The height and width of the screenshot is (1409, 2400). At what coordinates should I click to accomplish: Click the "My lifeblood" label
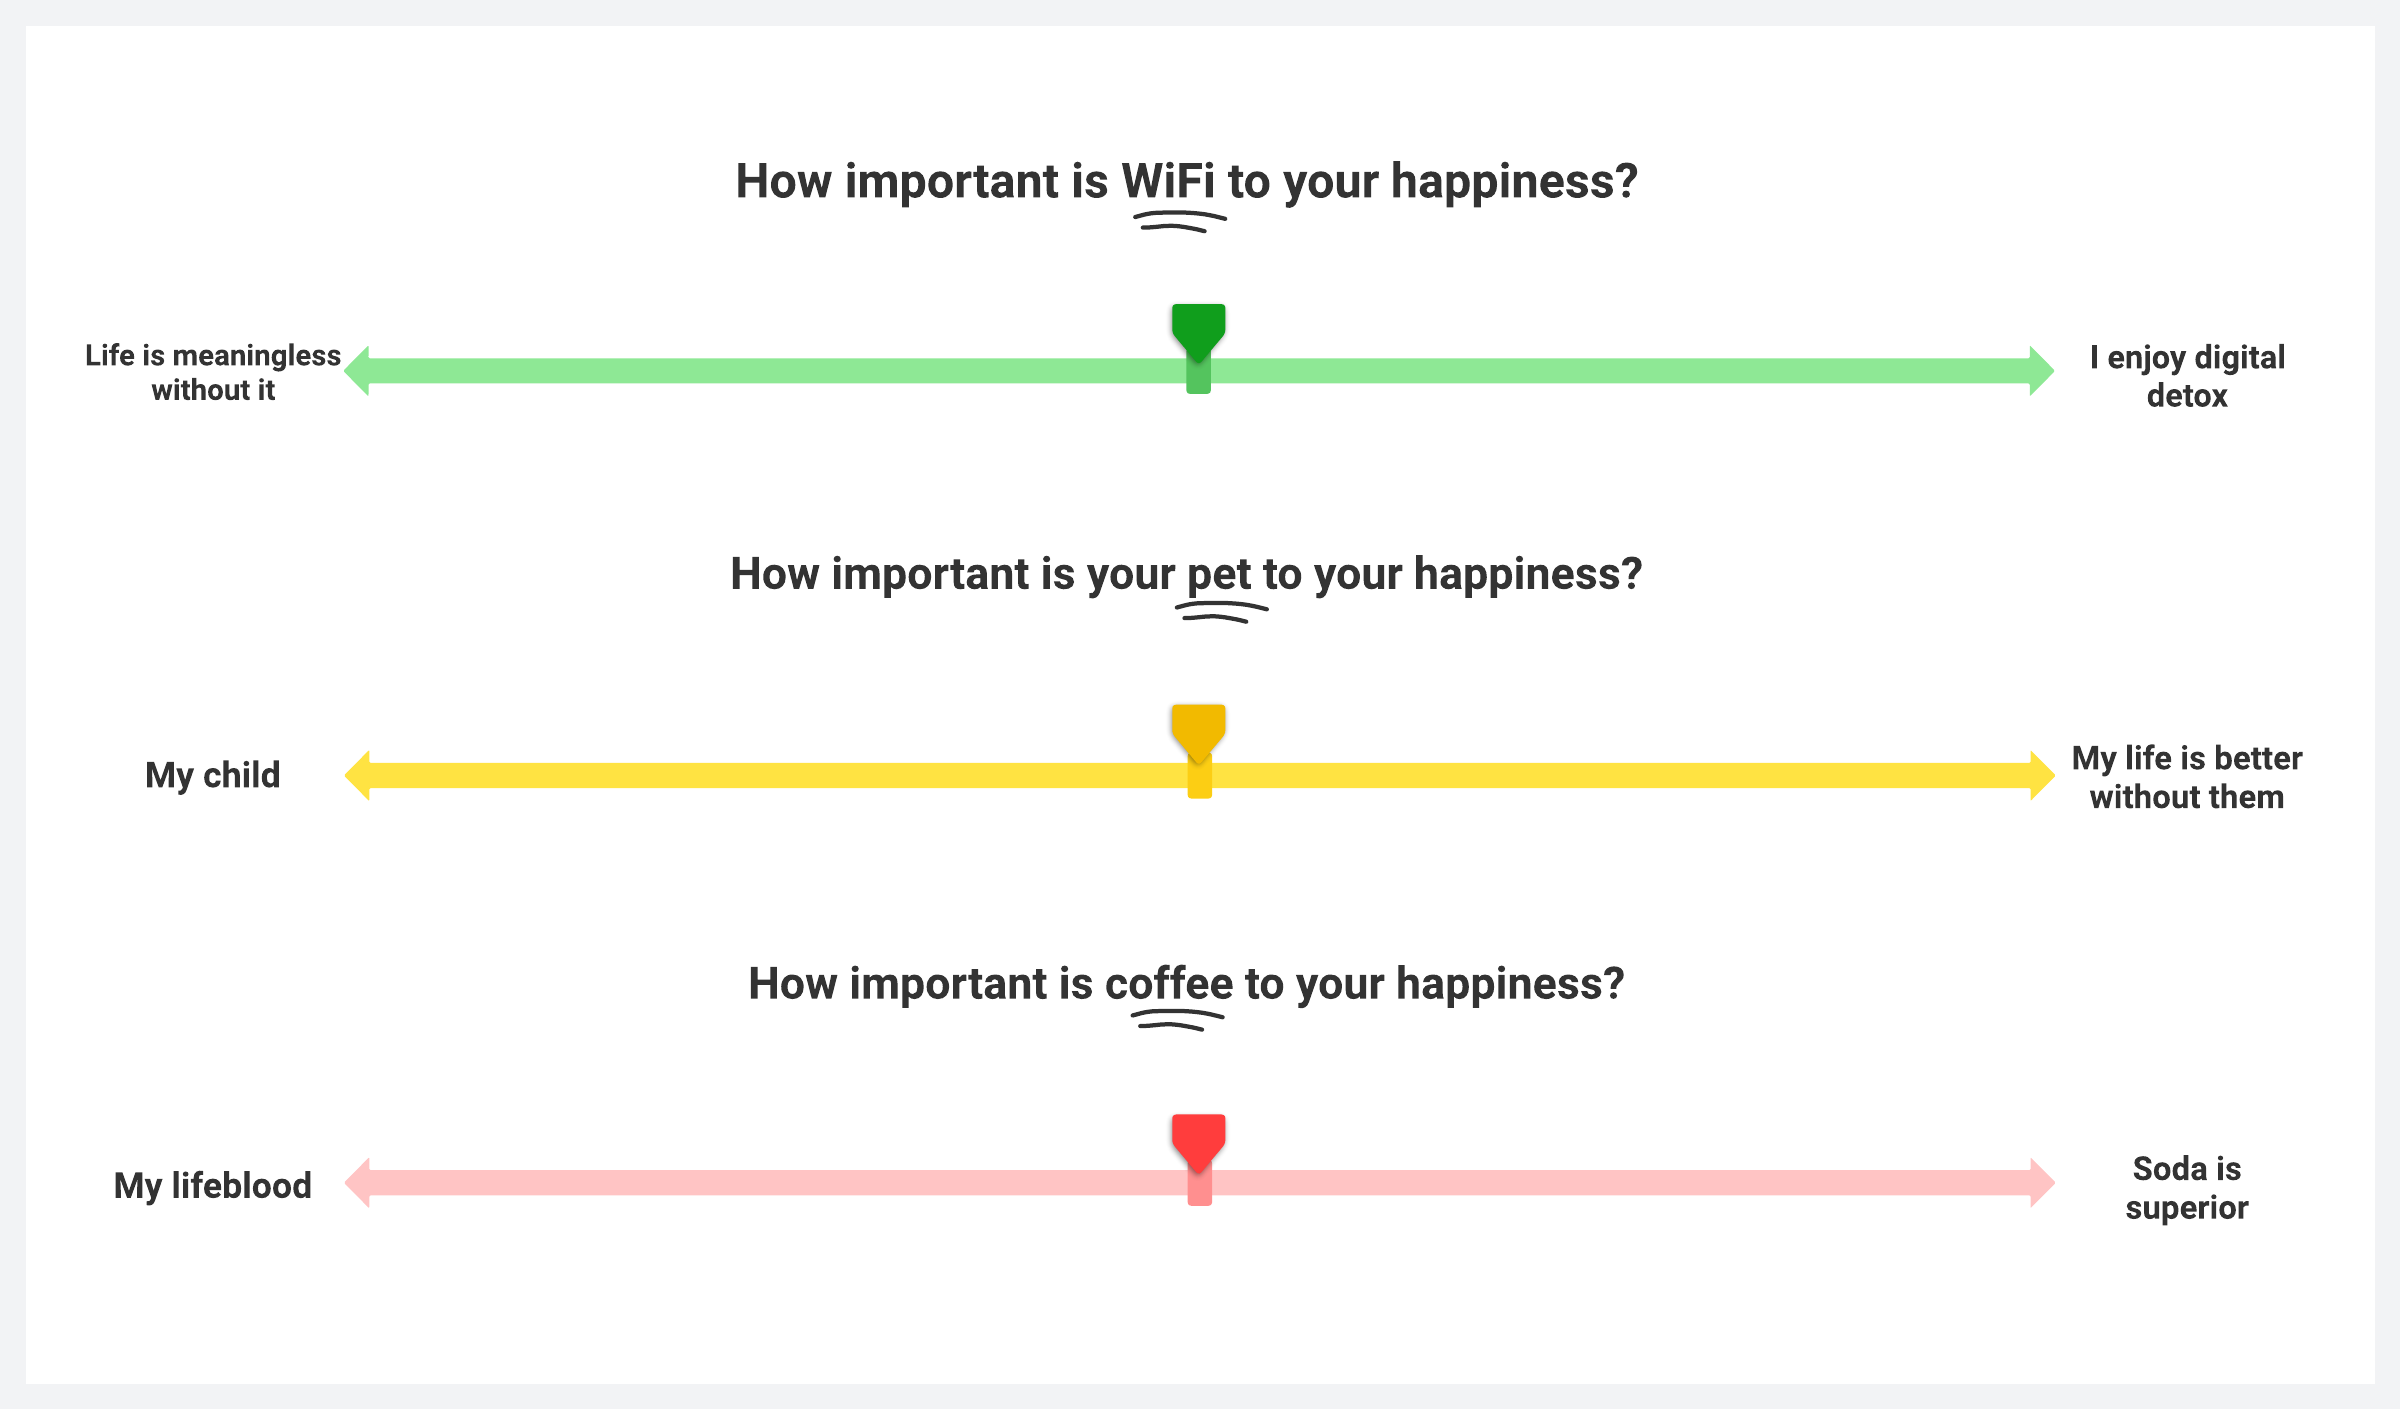(213, 1185)
